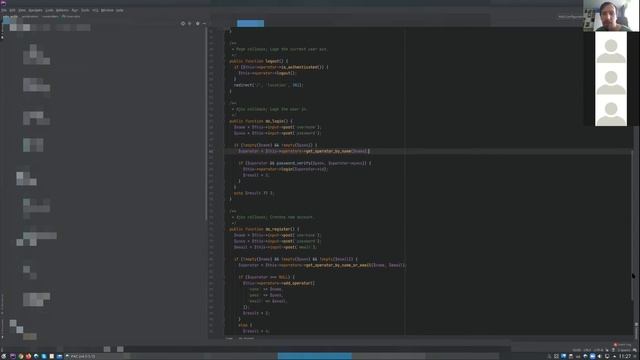This screenshot has width=640, height=360.
Task: Open the Tools menu
Action: coord(85,10)
